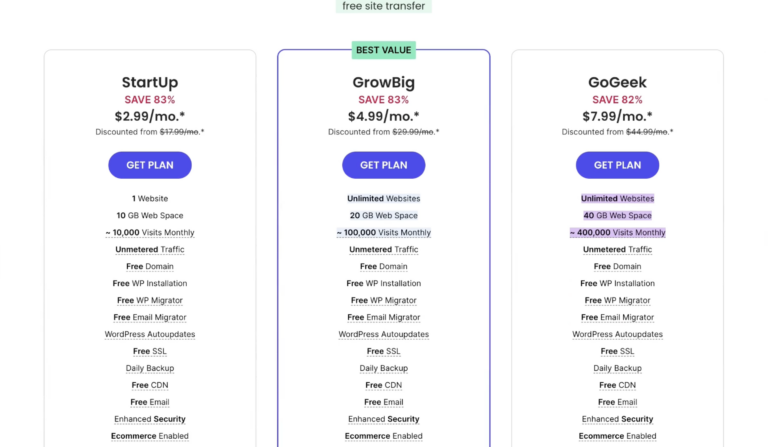
Task: Click the GoGeek plan heading
Action: click(617, 82)
